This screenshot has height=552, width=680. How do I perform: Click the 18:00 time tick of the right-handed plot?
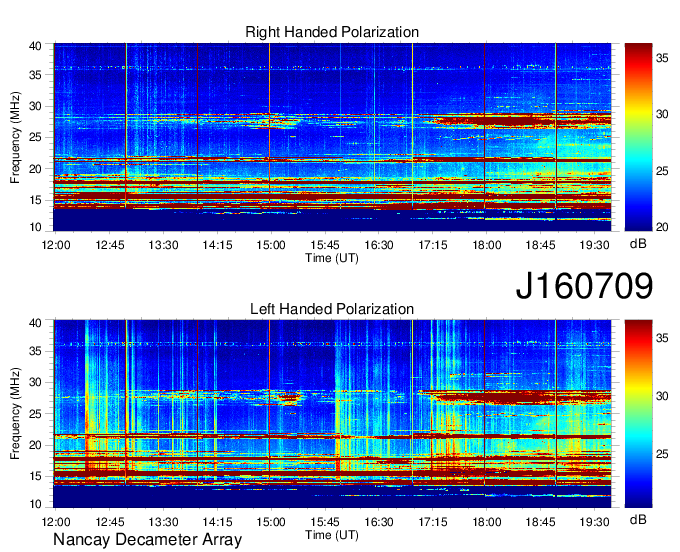(x=487, y=245)
